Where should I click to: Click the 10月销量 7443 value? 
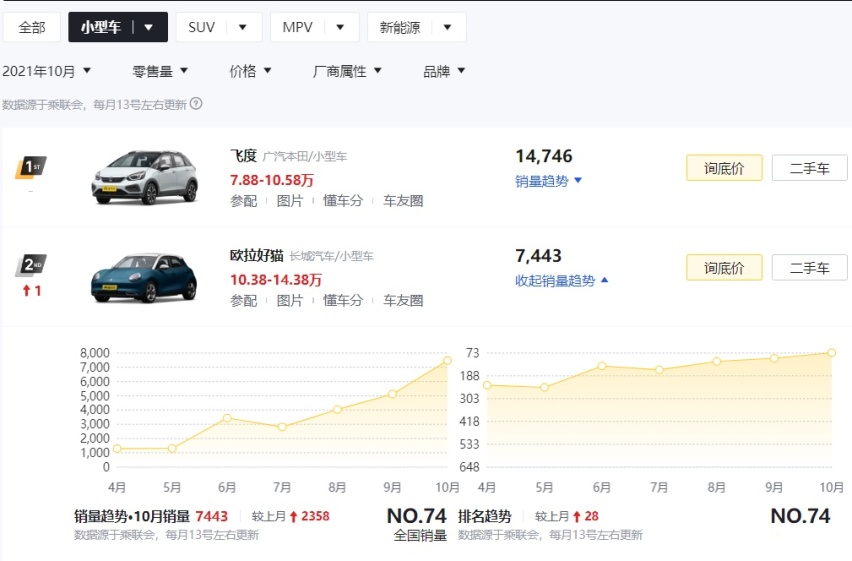tap(211, 516)
